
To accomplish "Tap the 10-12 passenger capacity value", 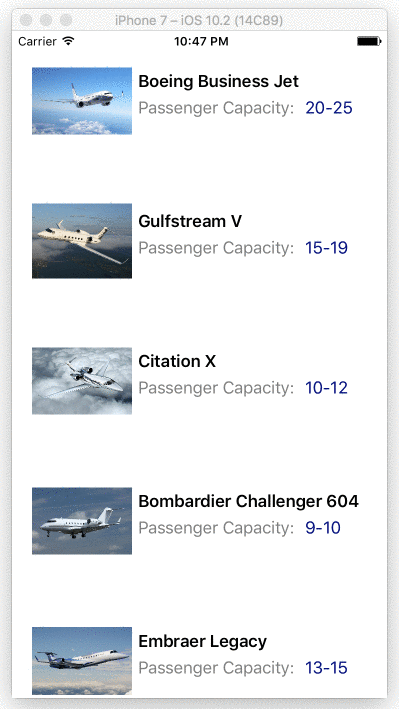I will click(x=327, y=388).
